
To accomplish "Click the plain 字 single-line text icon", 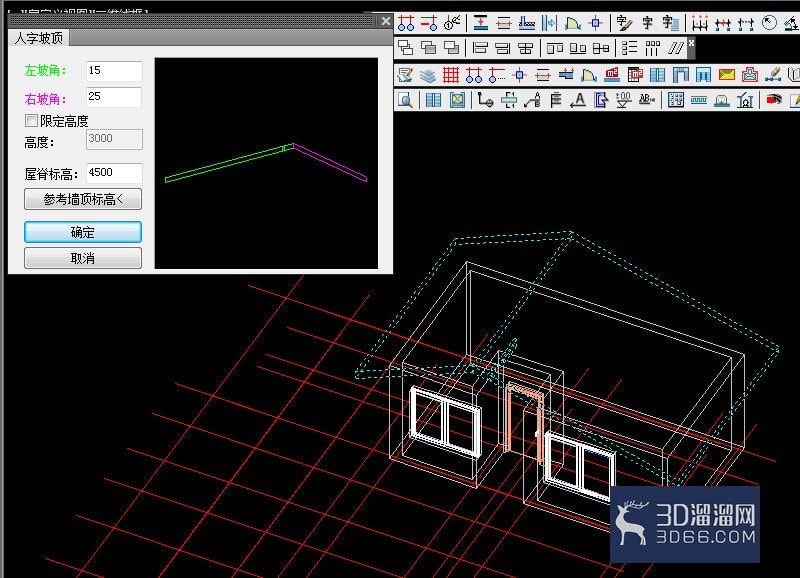I will click(x=647, y=23).
